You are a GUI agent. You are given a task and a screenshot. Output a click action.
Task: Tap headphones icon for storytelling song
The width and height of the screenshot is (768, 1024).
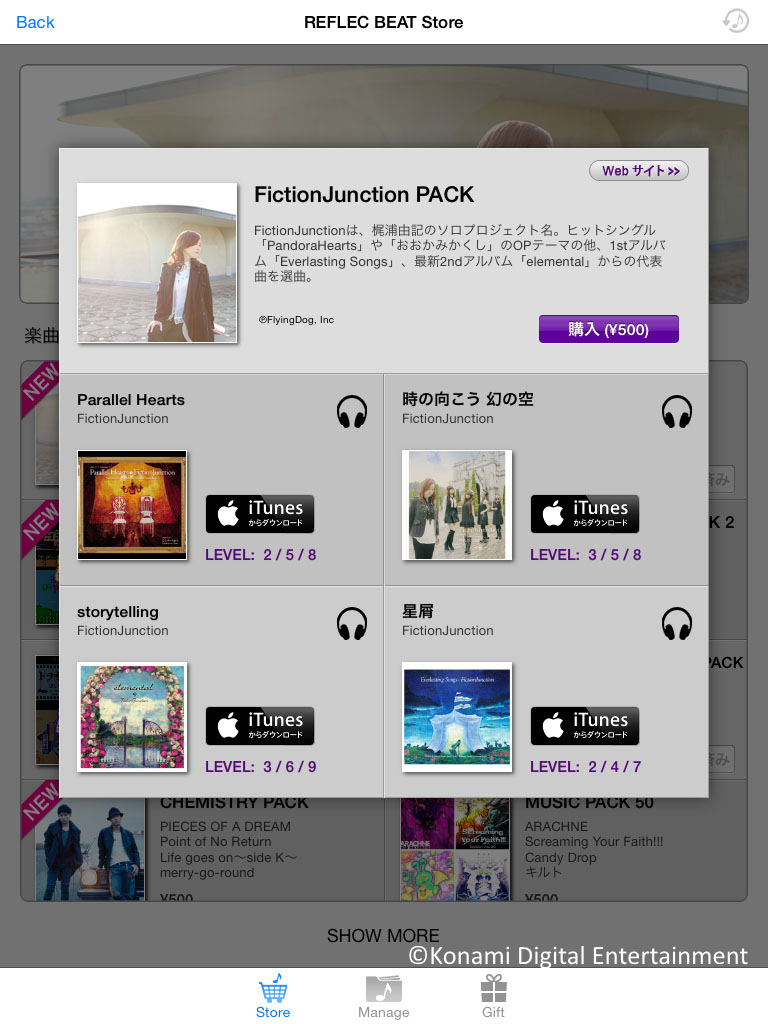point(351,624)
